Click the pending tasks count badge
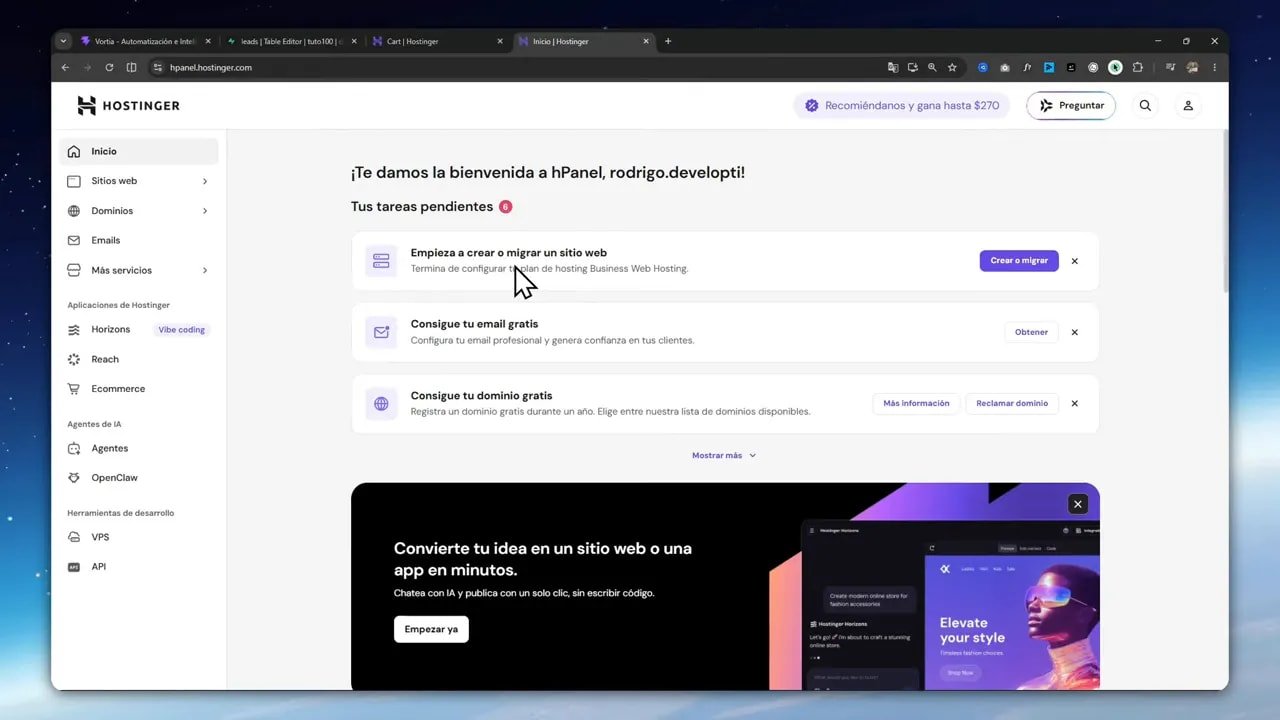Viewport: 1280px width, 720px height. tap(505, 207)
